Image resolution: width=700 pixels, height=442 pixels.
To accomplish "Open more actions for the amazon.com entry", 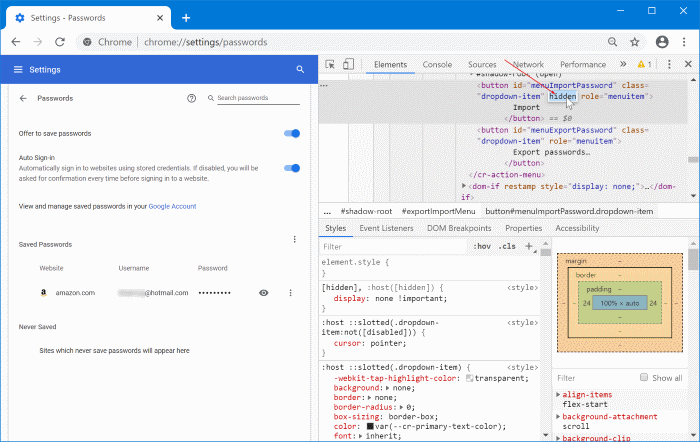I will (x=290, y=293).
